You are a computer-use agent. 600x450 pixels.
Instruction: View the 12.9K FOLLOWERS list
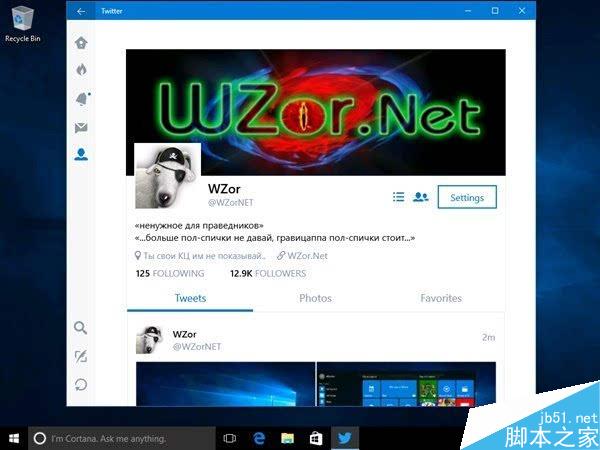(268, 274)
